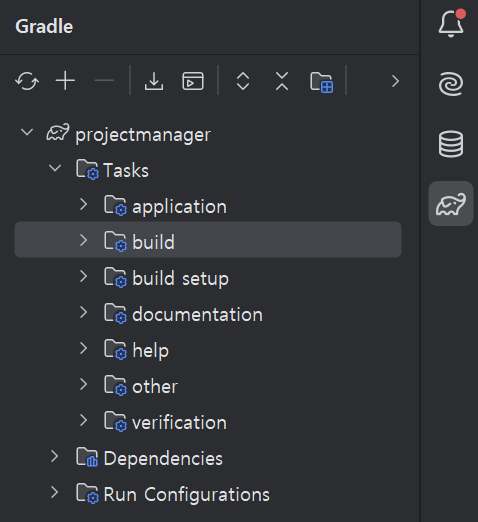Select the documentation task group
The width and height of the screenshot is (478, 522).
click(x=197, y=315)
